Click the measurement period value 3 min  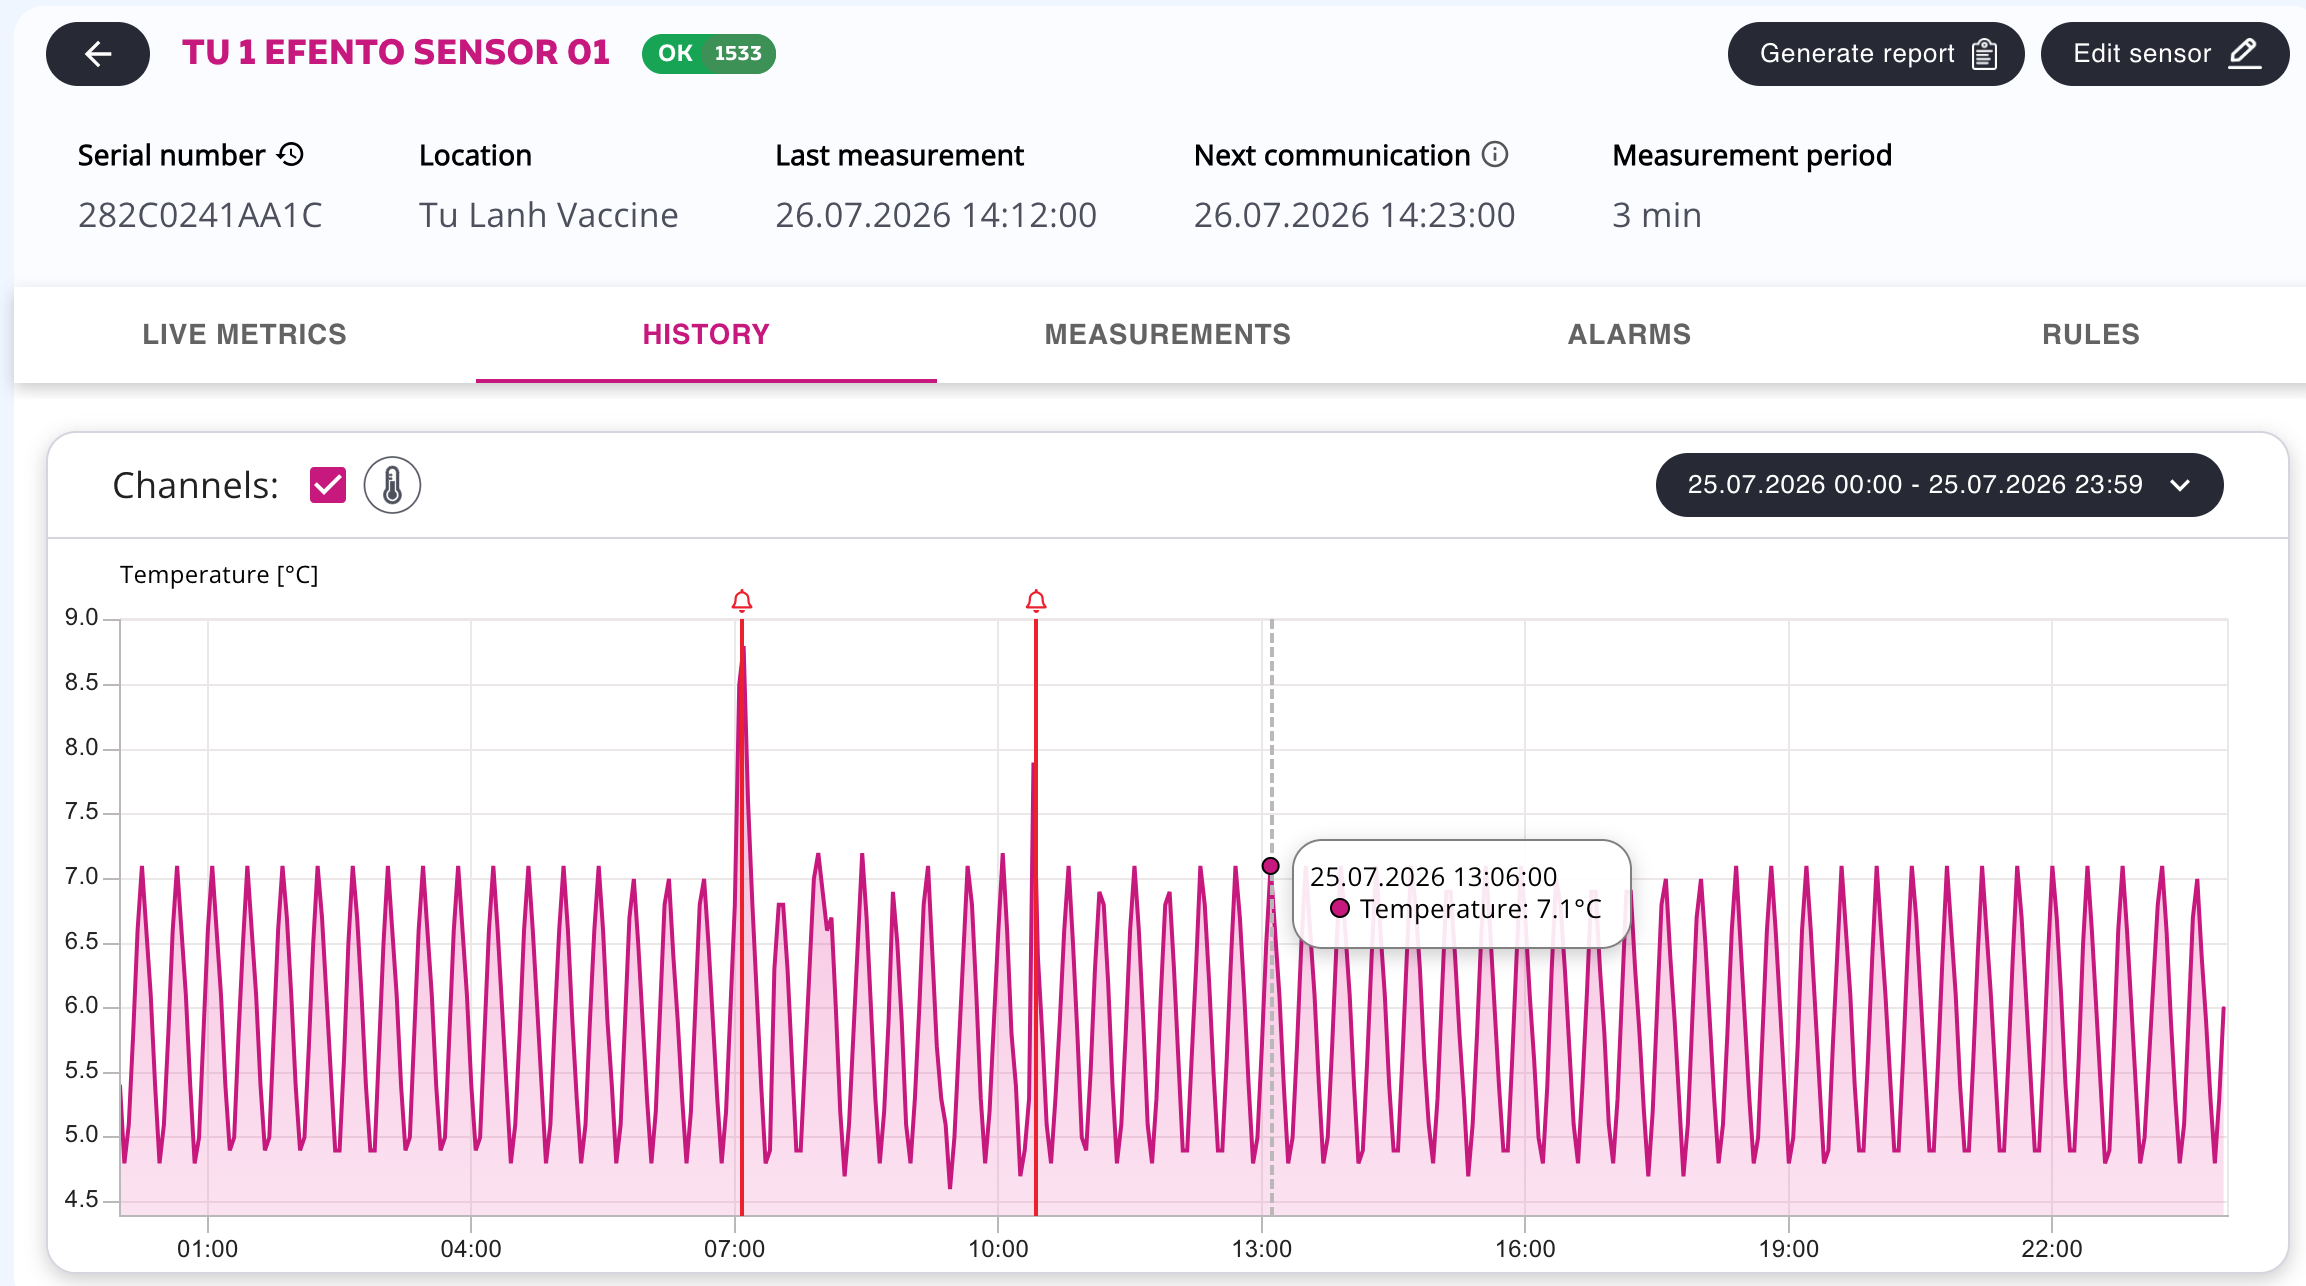tap(1656, 215)
